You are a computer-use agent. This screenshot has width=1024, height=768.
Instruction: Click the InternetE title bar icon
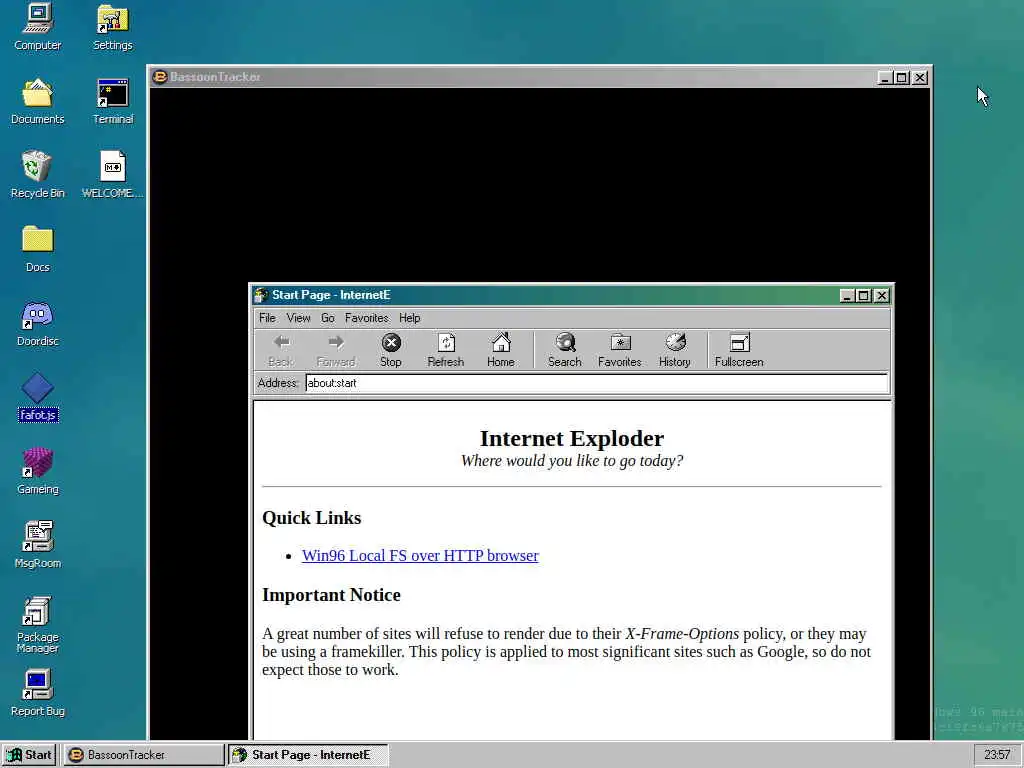click(261, 295)
